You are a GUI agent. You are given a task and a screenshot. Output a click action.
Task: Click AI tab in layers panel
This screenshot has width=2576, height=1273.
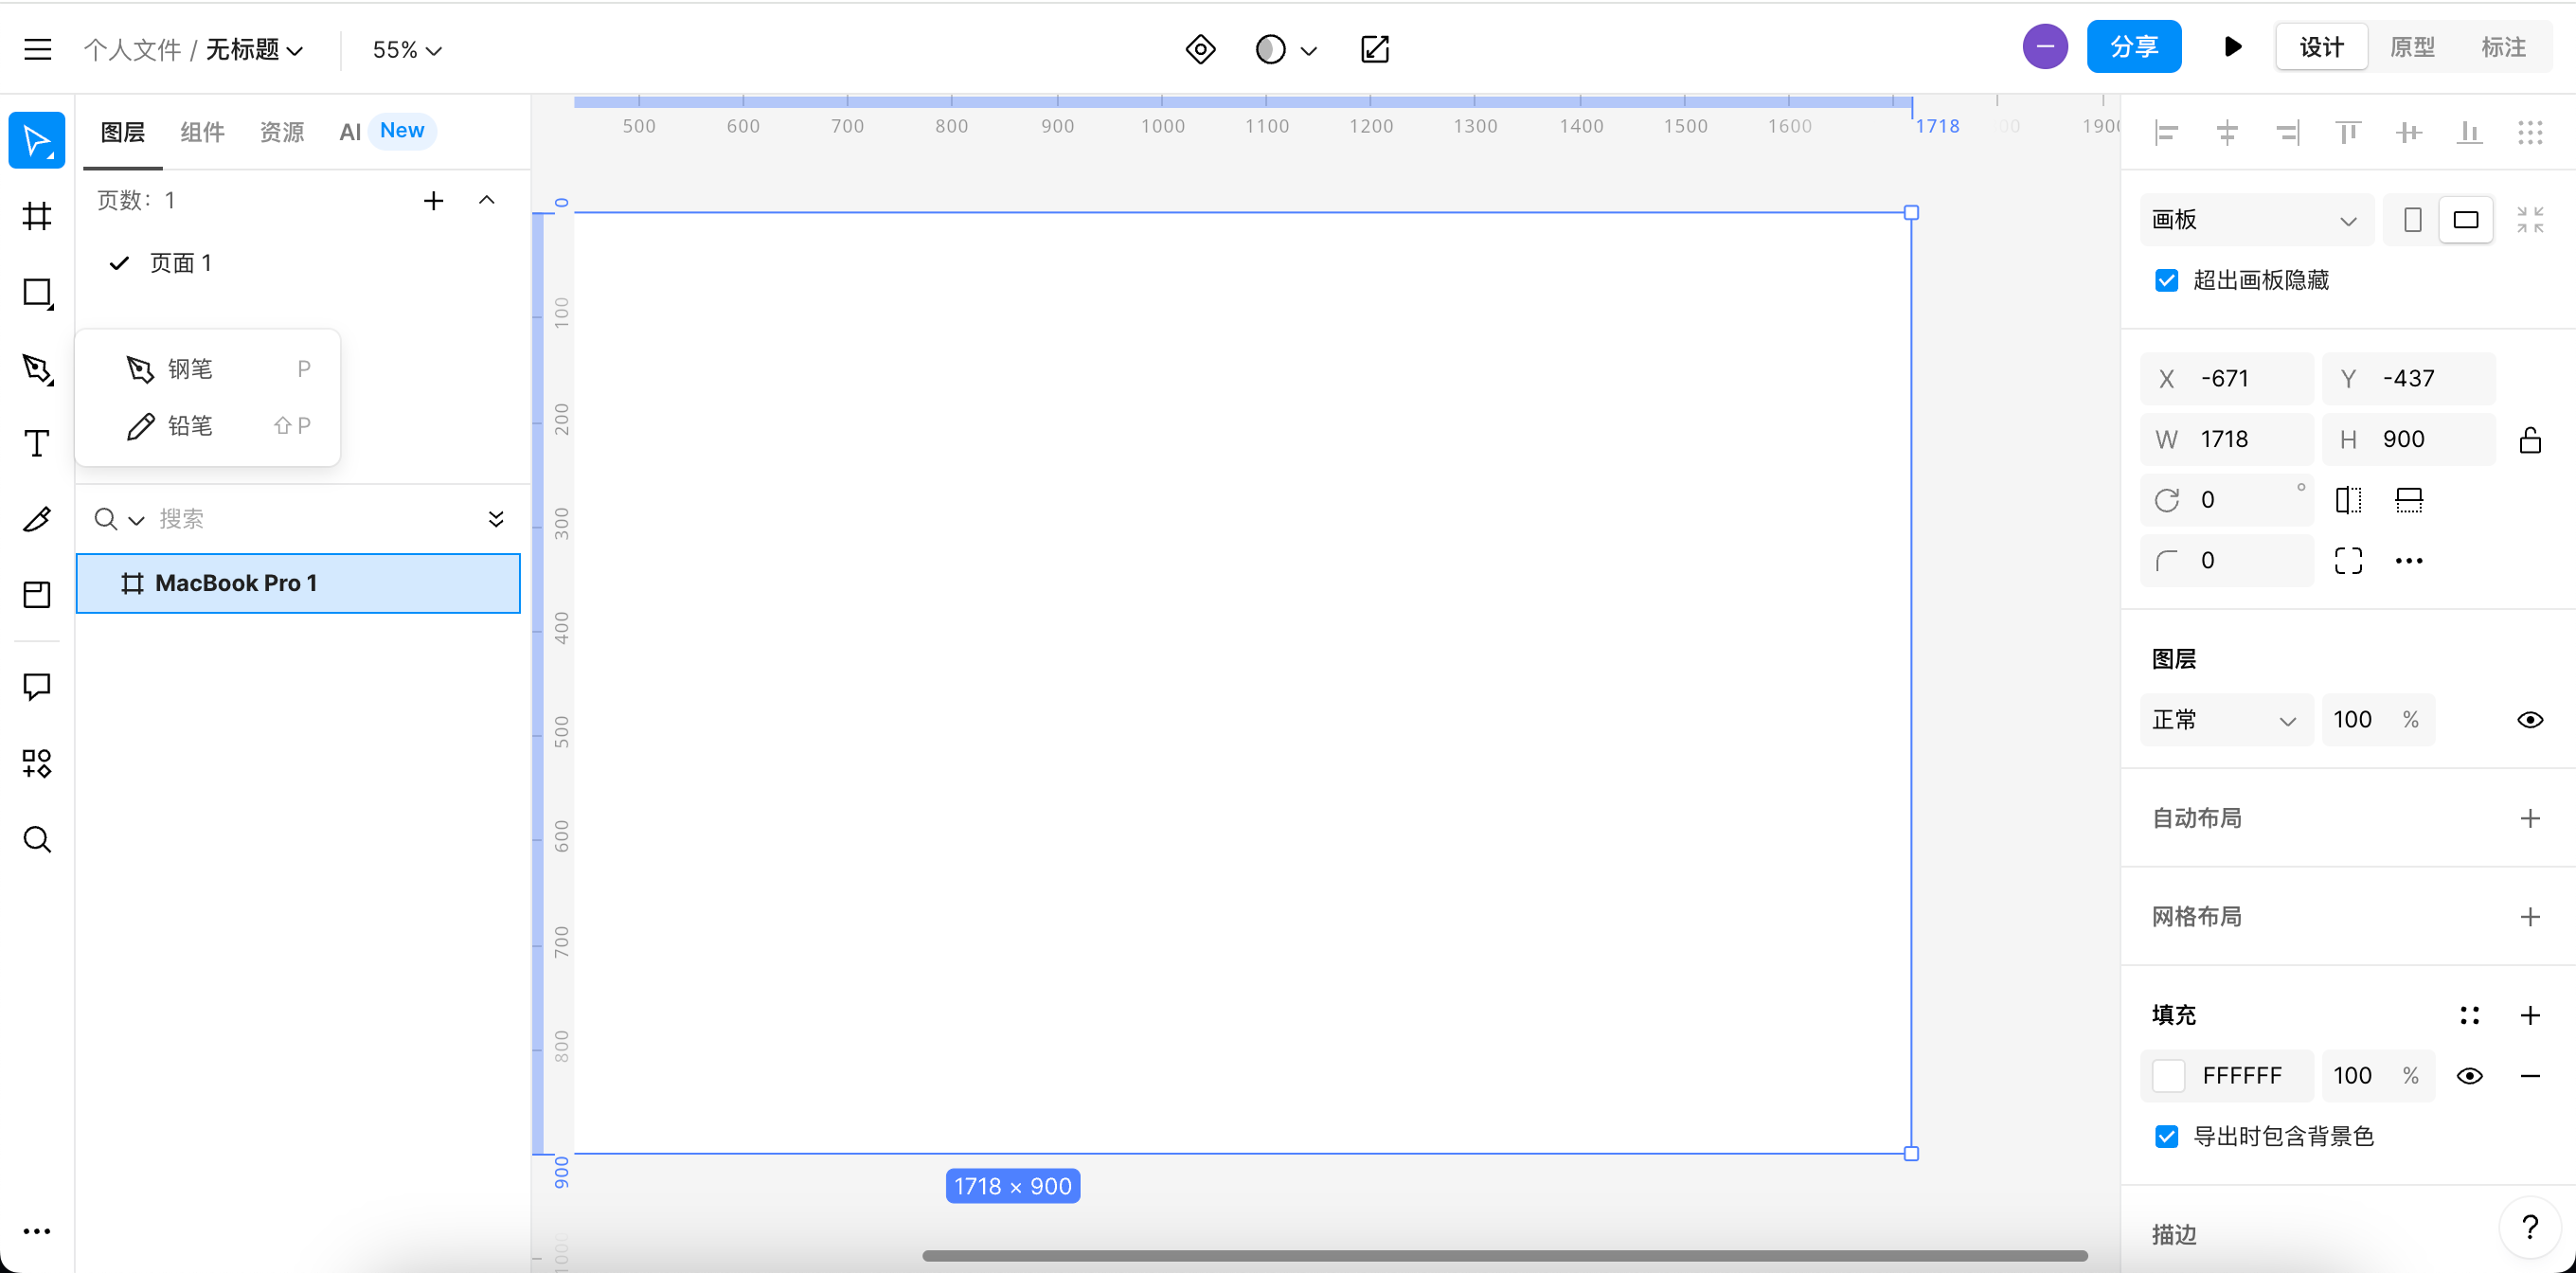click(351, 132)
